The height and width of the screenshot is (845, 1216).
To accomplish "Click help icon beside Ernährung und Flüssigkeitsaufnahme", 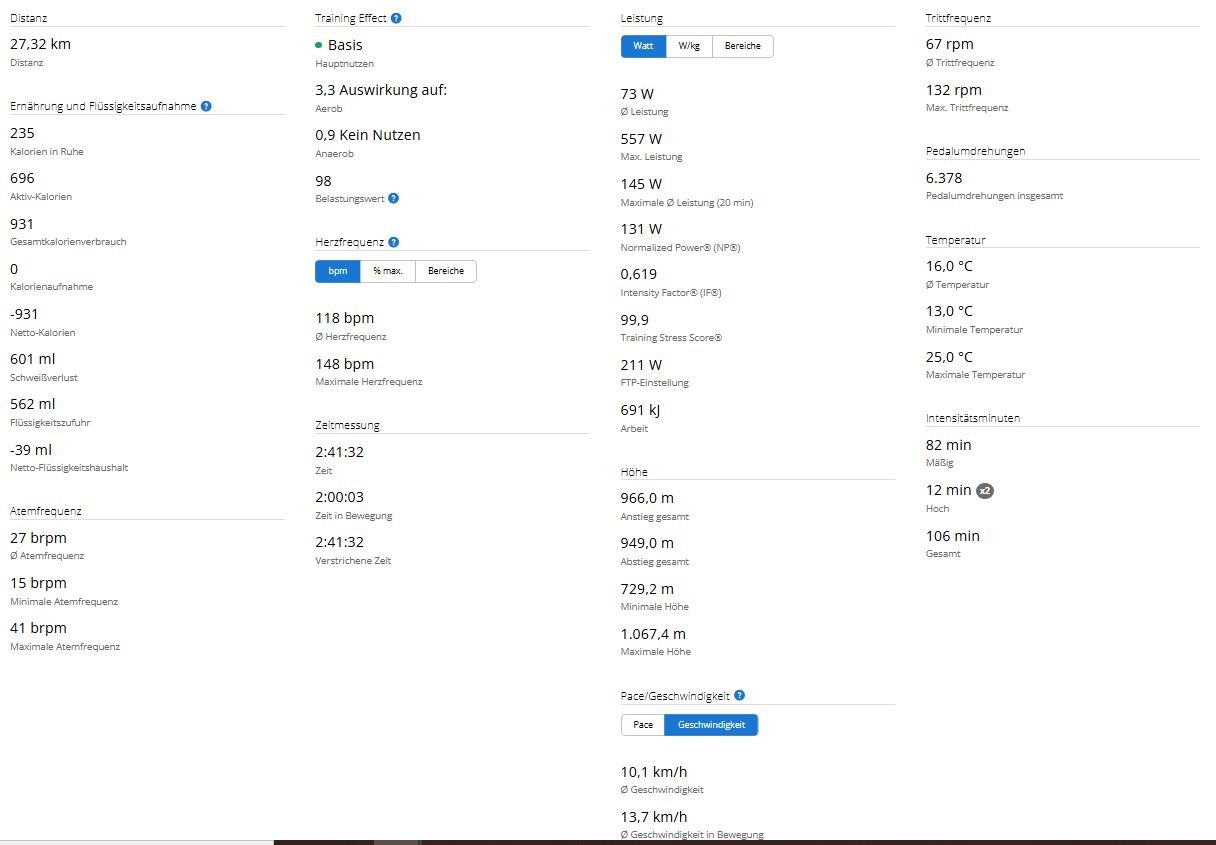I will point(206,106).
